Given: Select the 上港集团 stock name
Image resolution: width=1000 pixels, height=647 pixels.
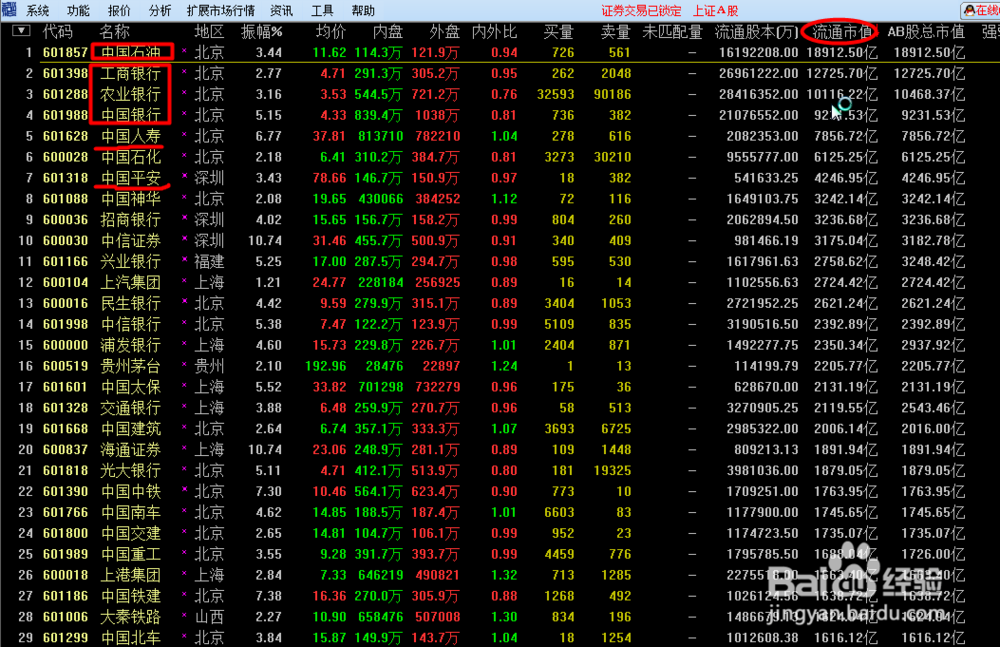Looking at the screenshot, I should pos(130,575).
